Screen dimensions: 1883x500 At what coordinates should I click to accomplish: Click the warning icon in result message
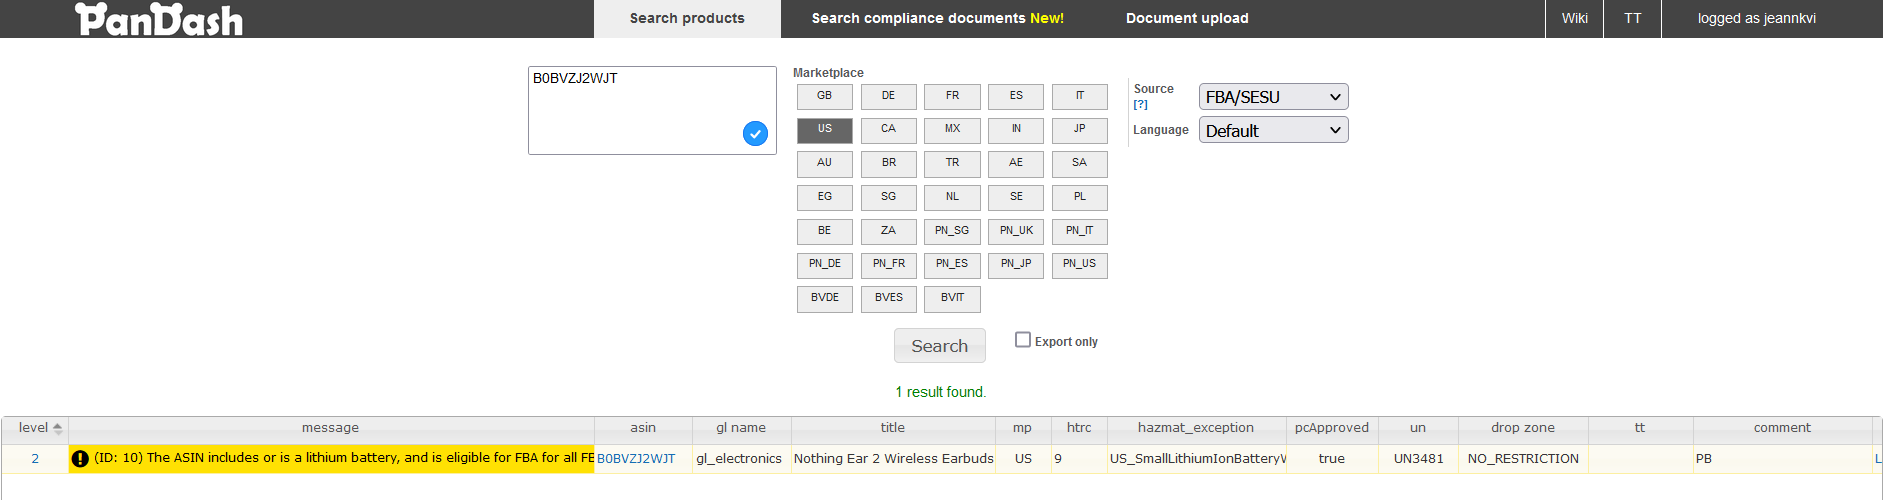click(80, 459)
